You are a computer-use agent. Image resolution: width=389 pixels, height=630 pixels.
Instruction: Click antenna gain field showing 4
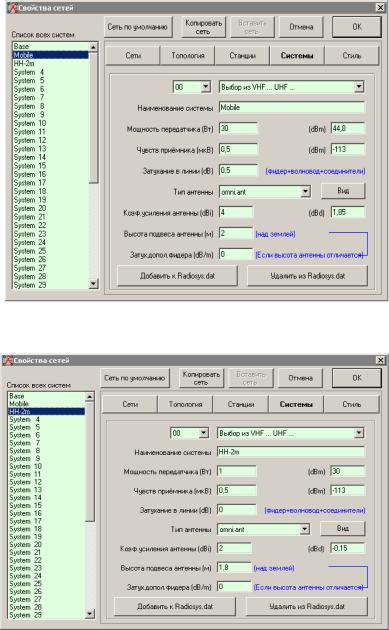(x=236, y=212)
